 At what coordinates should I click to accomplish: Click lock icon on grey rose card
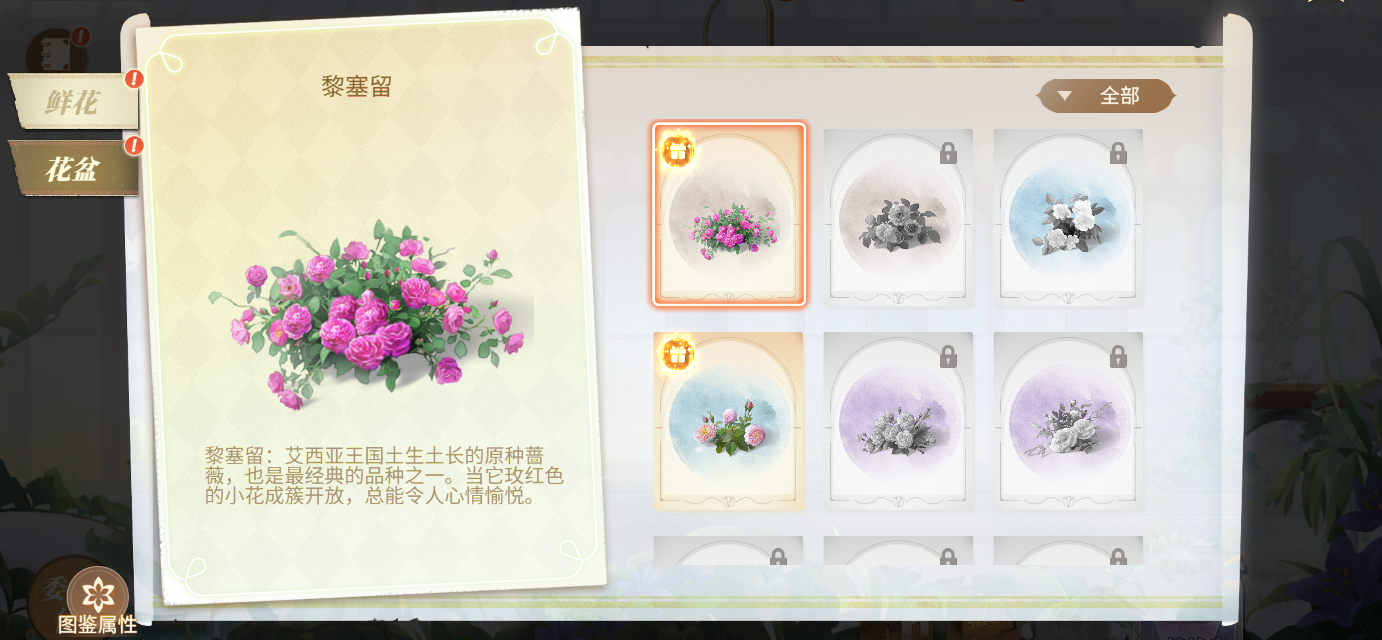pos(948,153)
